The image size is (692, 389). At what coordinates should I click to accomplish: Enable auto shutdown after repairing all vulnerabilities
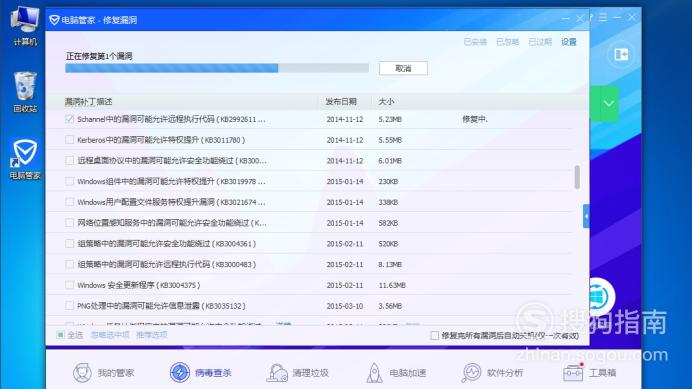click(x=435, y=336)
